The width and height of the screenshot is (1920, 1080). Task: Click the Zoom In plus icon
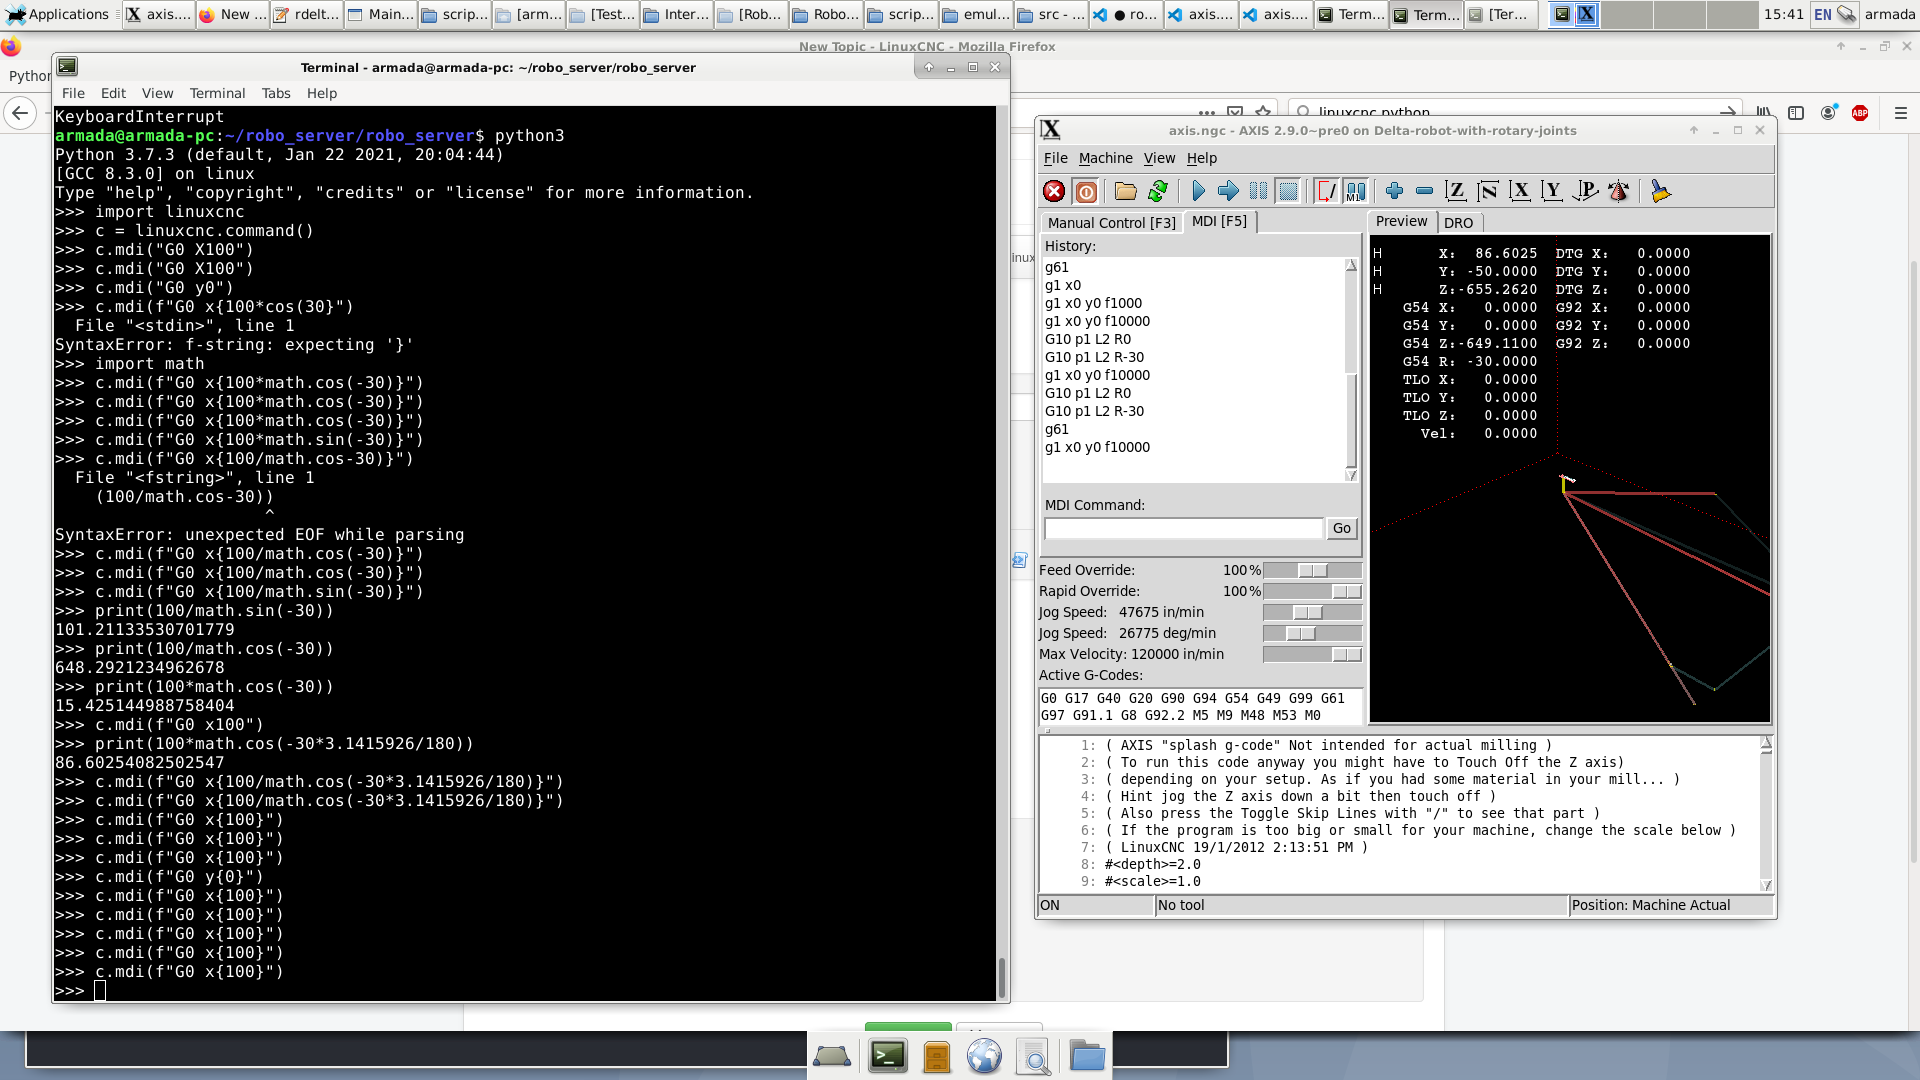[x=1394, y=191]
